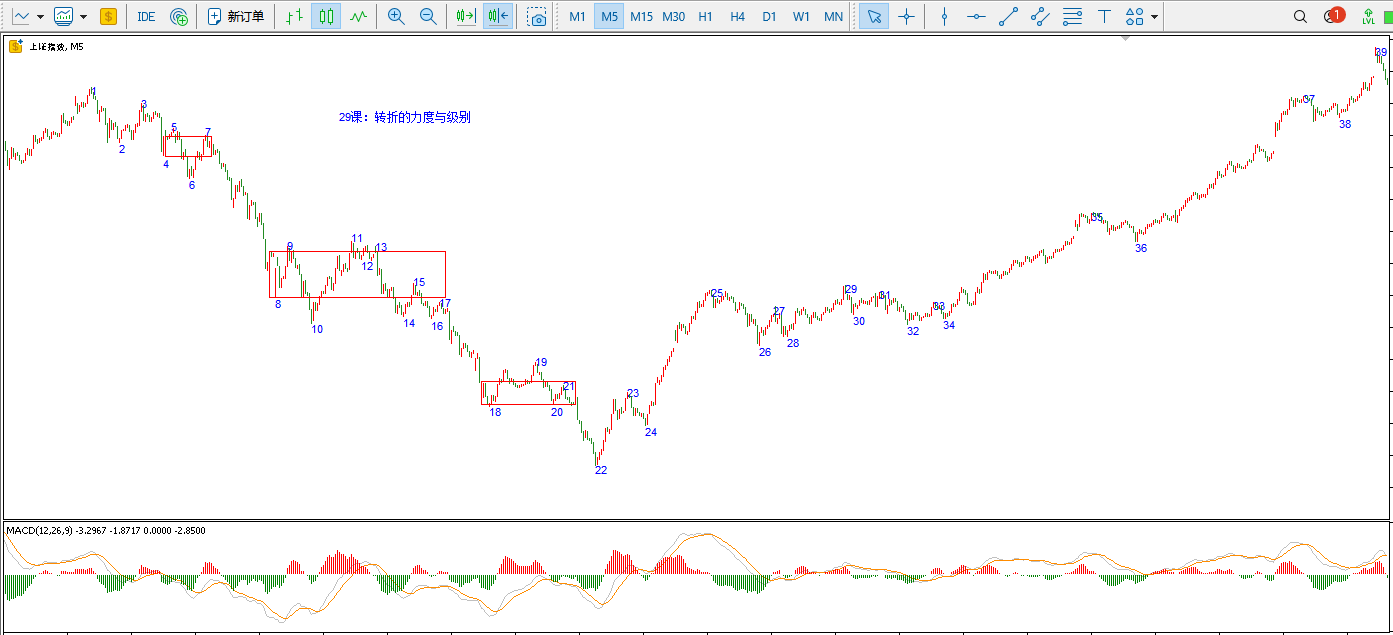
Task: Open the IDE MetaEditor button
Action: pos(146,16)
